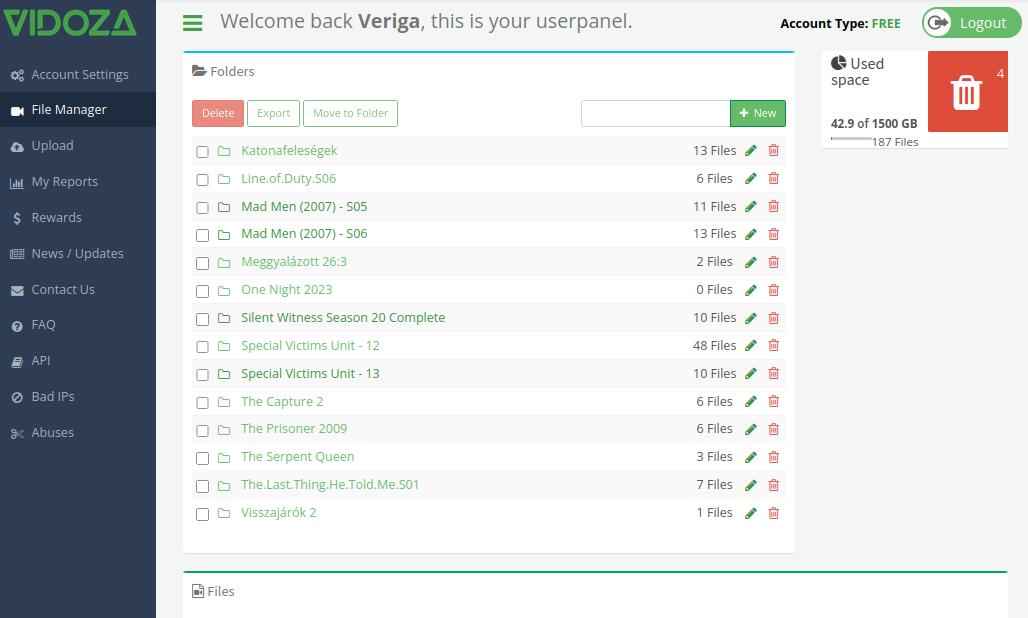Viewport: 1028px width, 618px height.
Task: Click the hamburger menu icon
Action: pos(192,23)
